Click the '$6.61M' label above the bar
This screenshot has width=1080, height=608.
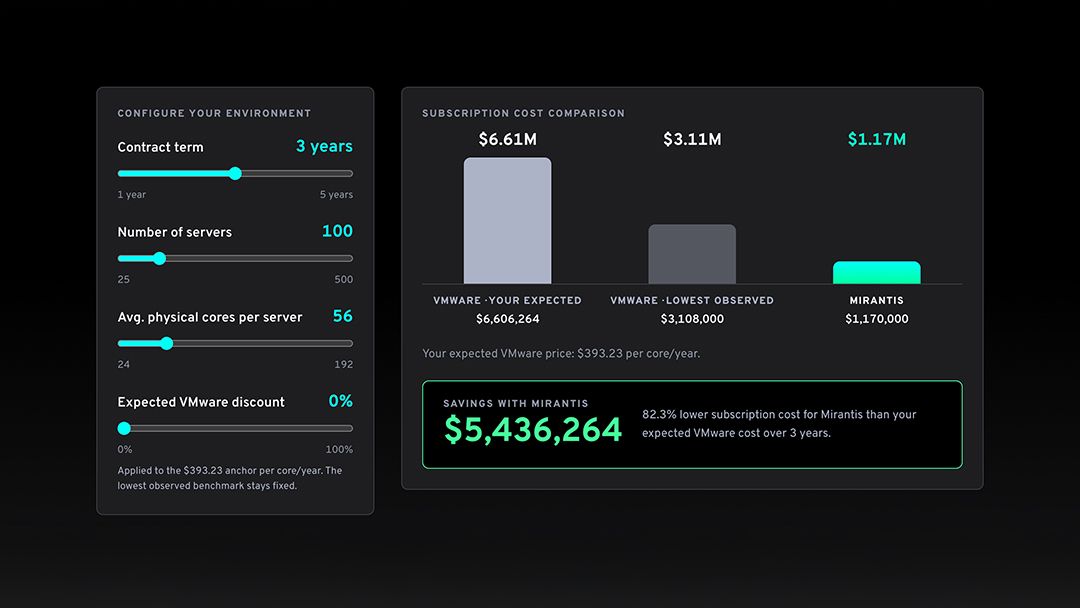508,139
